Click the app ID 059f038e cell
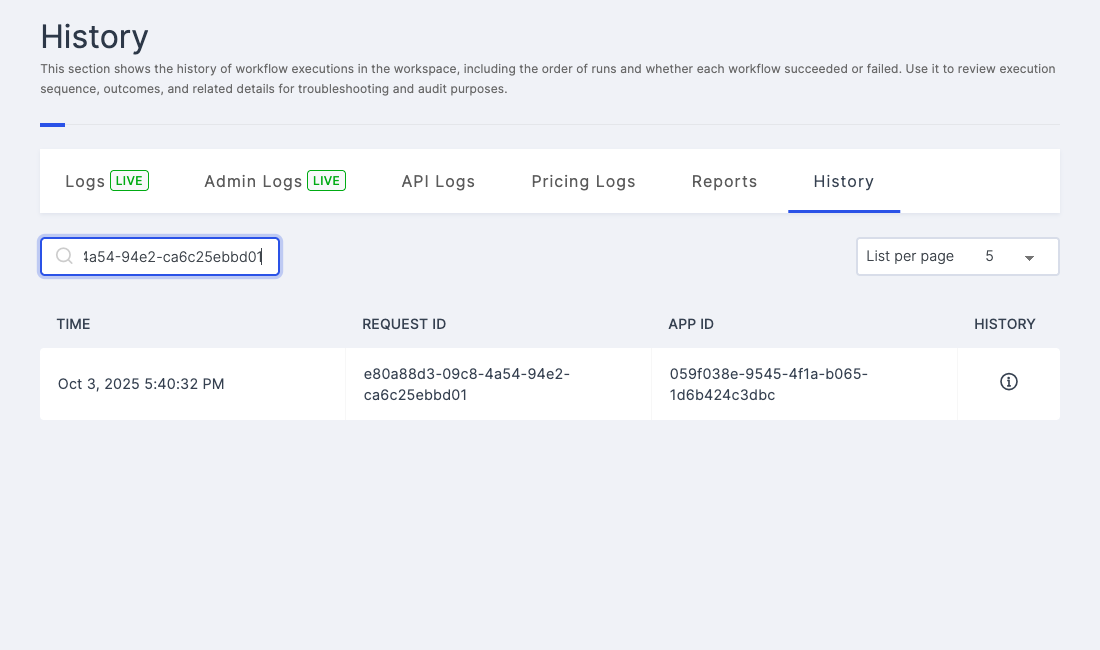 (x=769, y=384)
